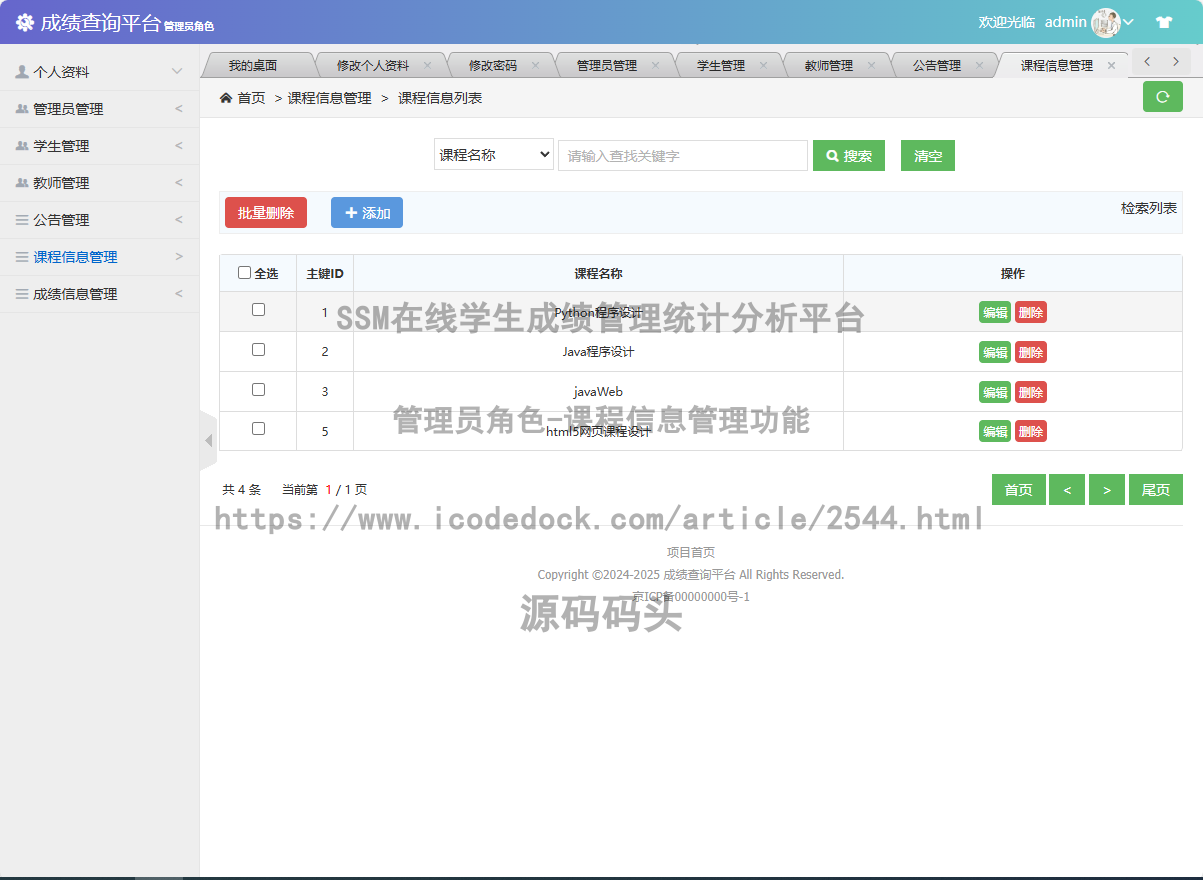This screenshot has height=880, width=1203.
Task: Expand the 成绩信息管理 sidebar menu
Action: point(100,294)
